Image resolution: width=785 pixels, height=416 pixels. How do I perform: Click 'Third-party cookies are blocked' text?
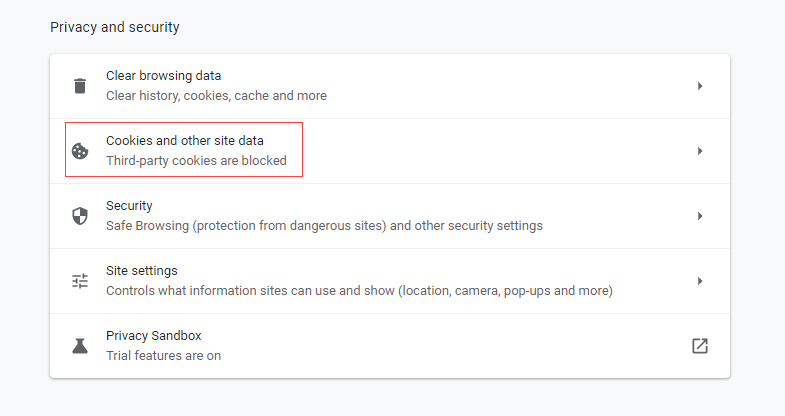(x=196, y=160)
